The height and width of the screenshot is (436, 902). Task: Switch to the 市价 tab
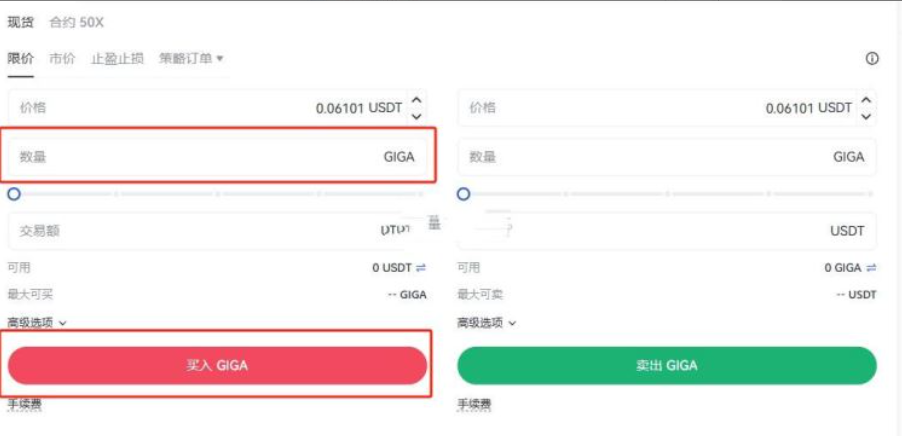[x=62, y=59]
